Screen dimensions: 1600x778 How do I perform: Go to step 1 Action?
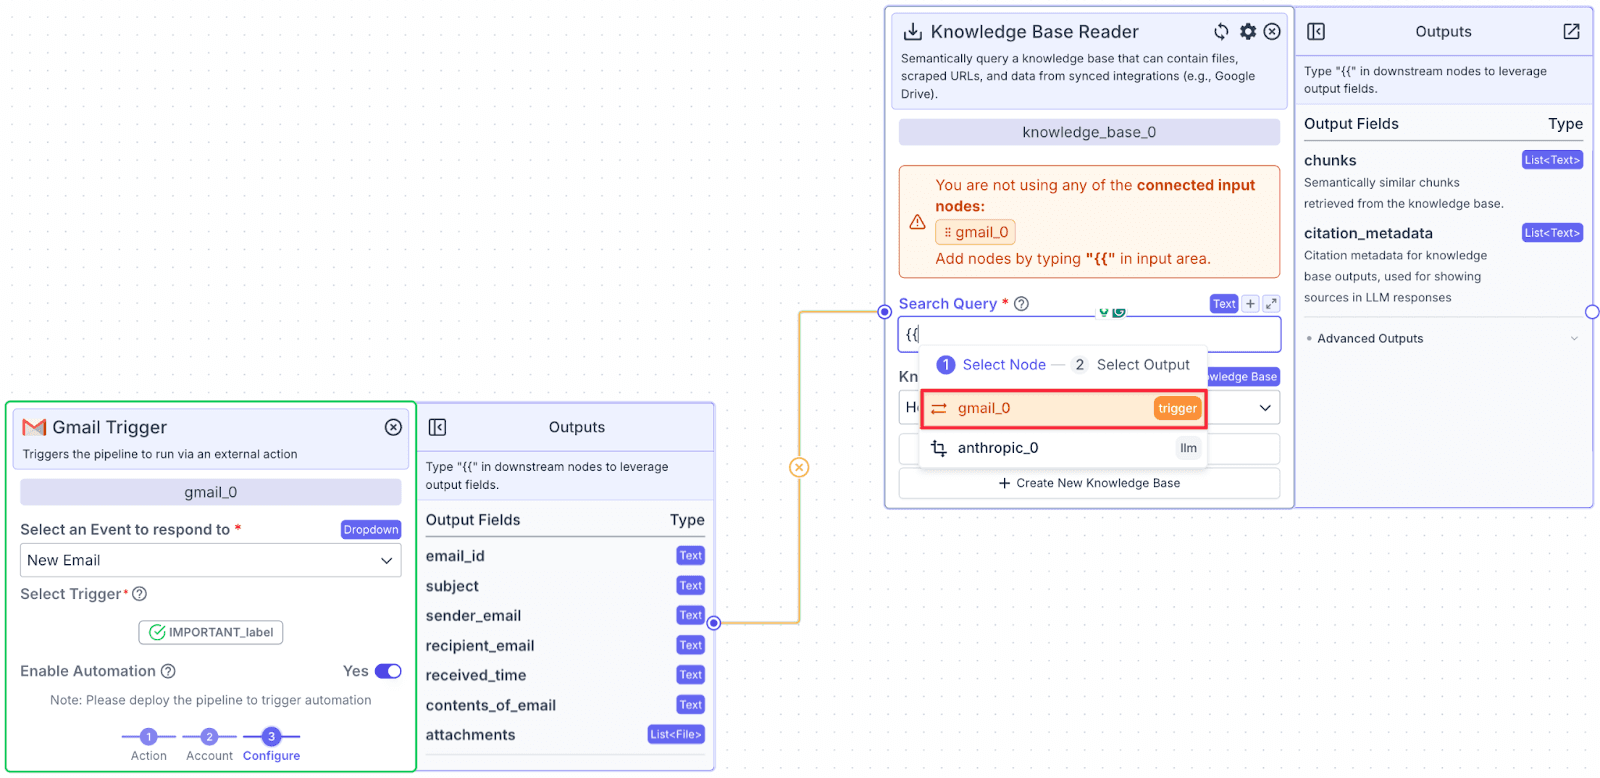[x=148, y=745]
